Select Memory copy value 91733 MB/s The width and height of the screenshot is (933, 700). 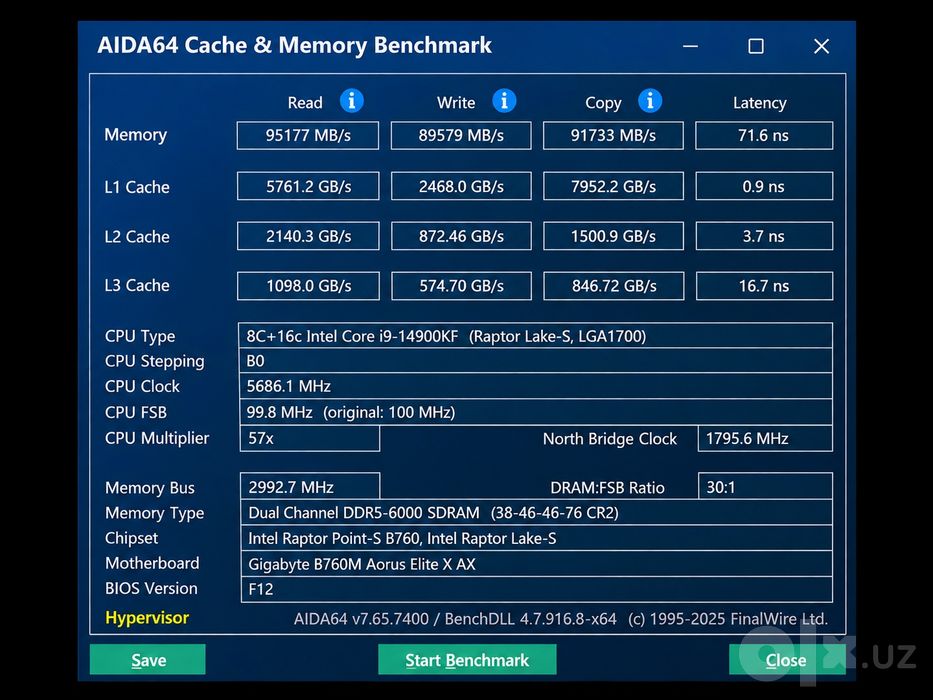point(613,136)
